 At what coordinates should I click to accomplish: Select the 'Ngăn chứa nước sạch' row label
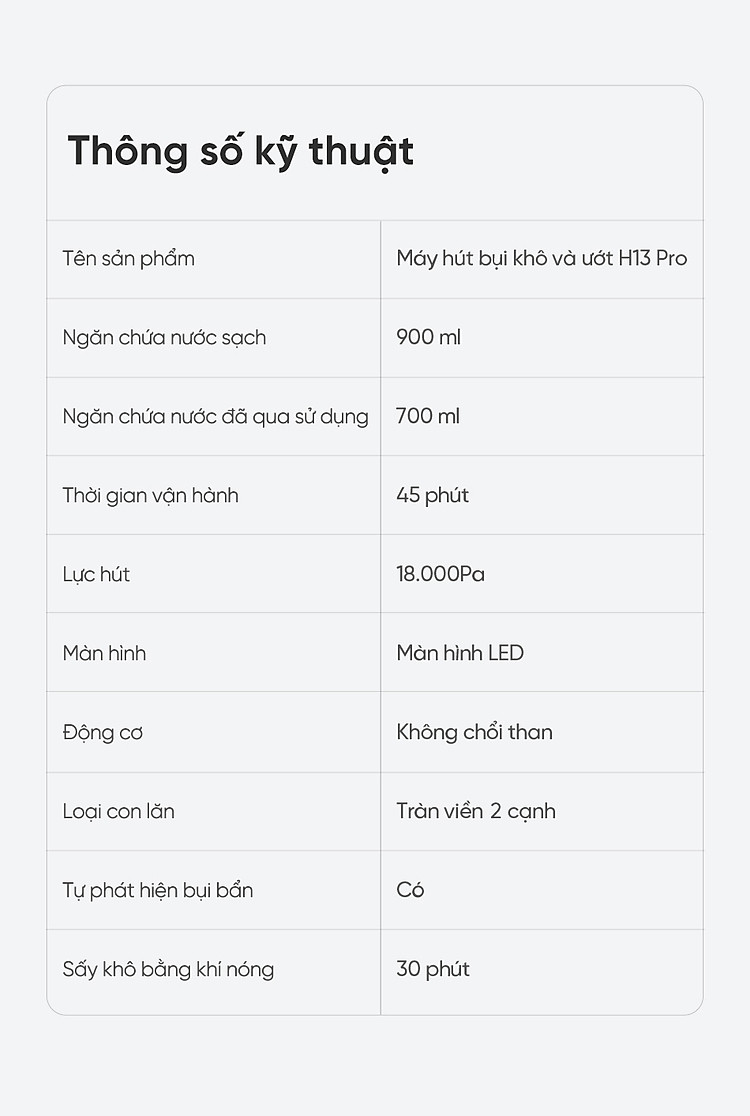[x=164, y=337]
